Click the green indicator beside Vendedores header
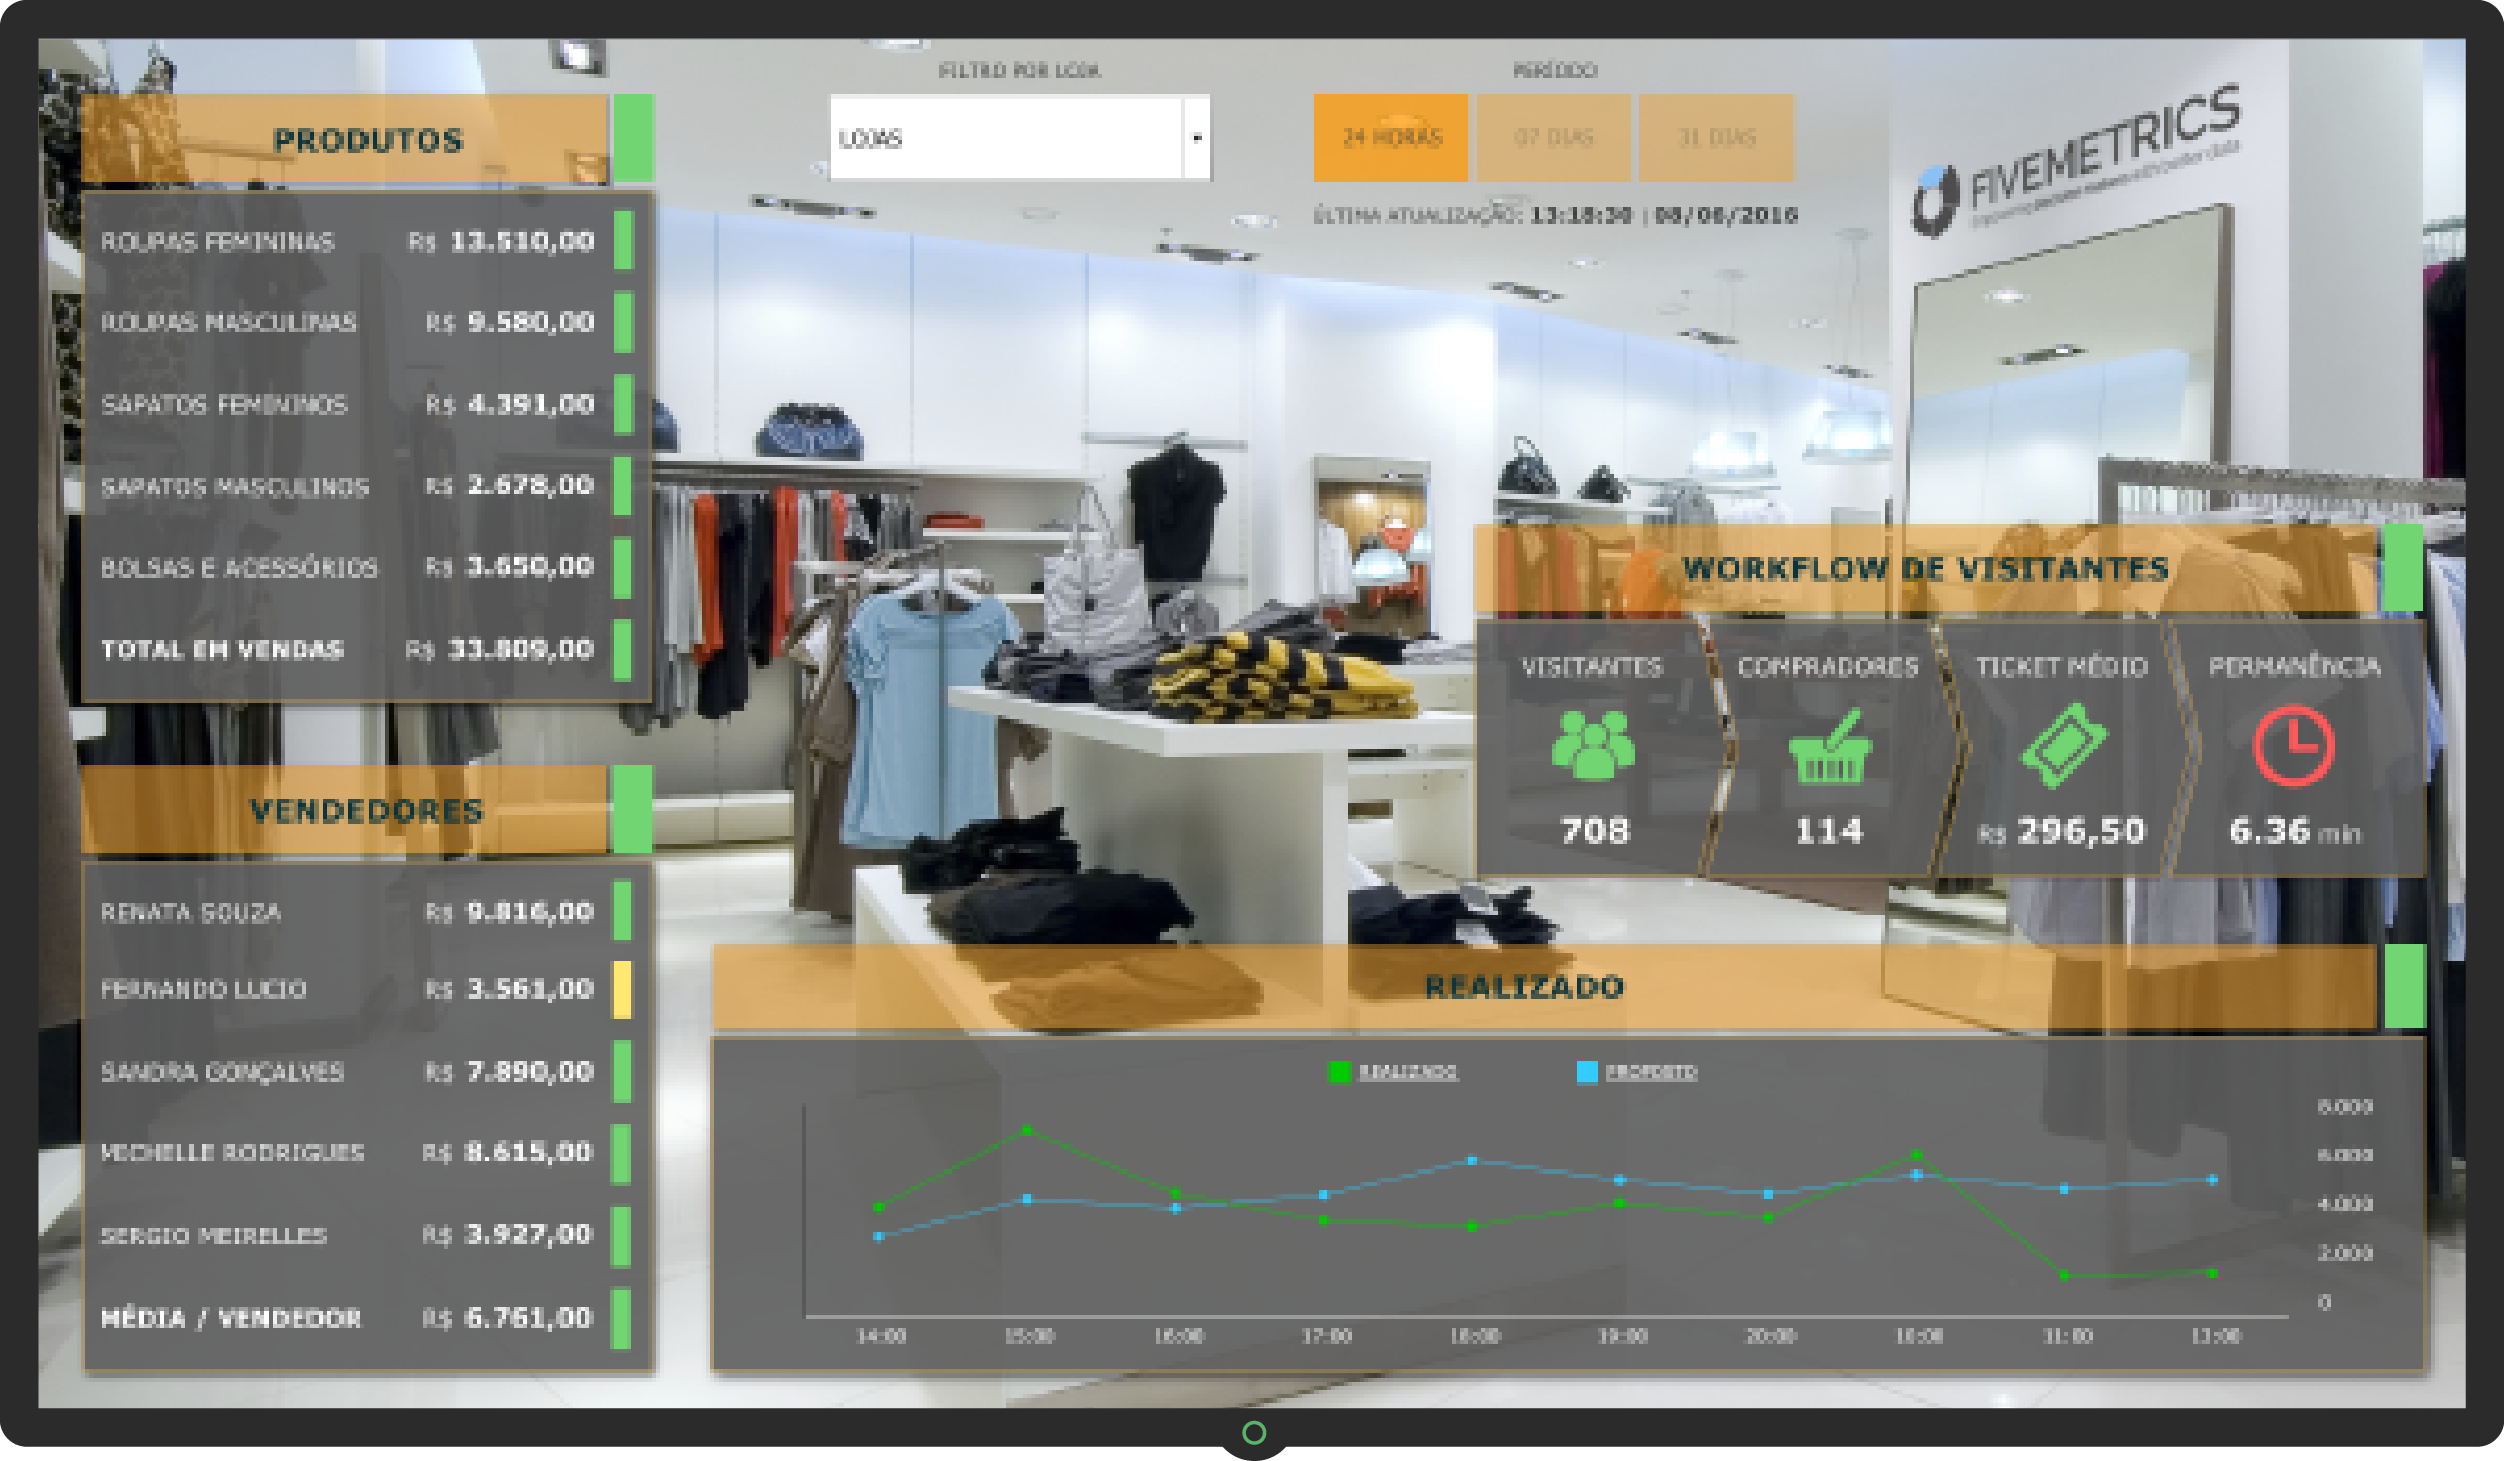Screen dimensions: 2504x1461 pos(632,810)
